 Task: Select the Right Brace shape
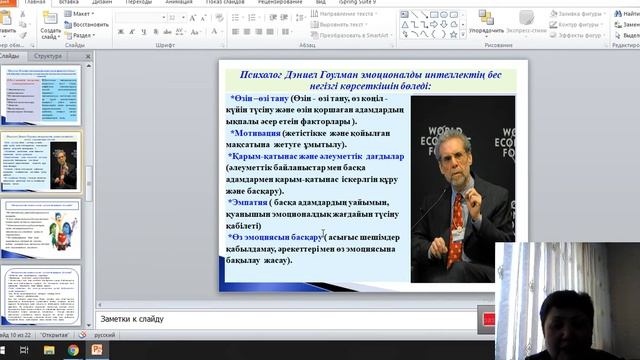pyautogui.click(x=444, y=35)
